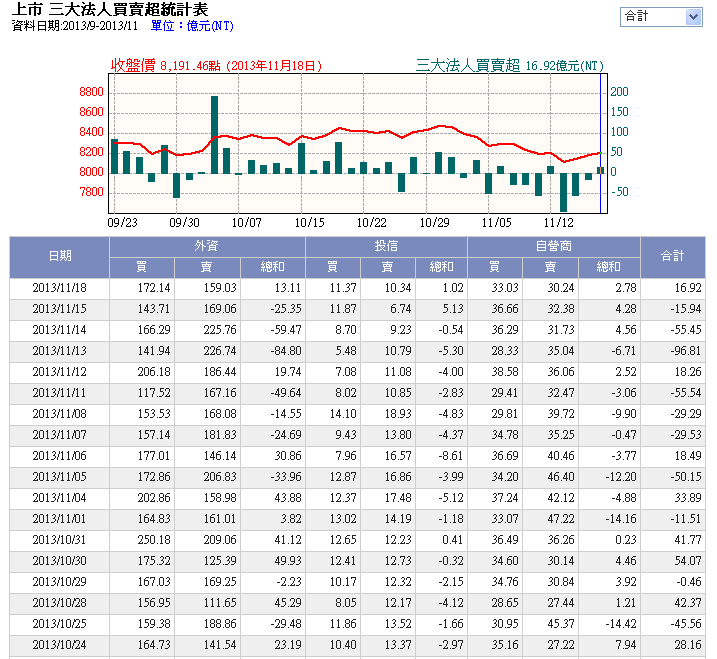
Task: Click trust buy value 14.10 on 2013/11/08
Action: tap(343, 414)
